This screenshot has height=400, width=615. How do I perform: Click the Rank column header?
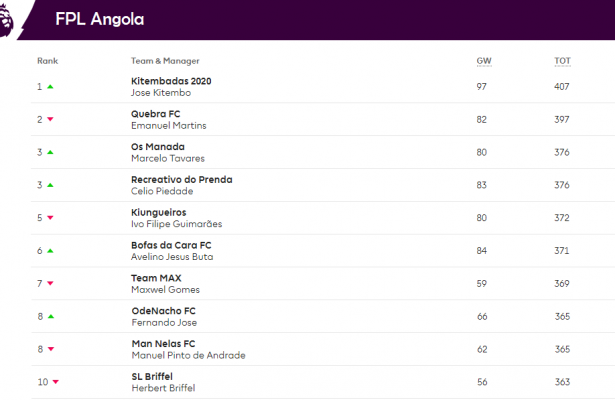[x=47, y=61]
